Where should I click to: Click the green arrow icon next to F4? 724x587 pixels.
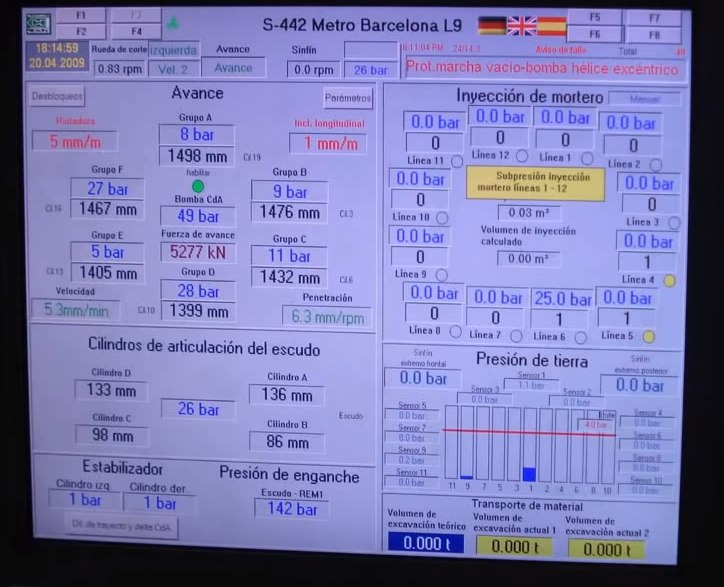[x=173, y=23]
